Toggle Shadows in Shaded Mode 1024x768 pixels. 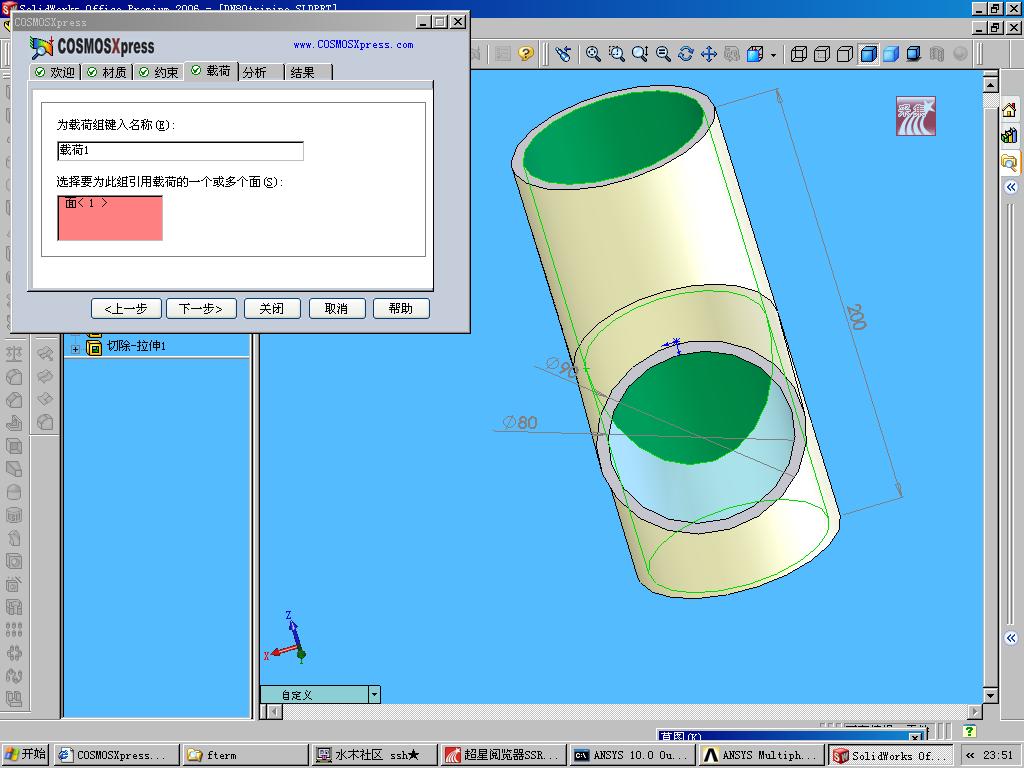pos(914,54)
